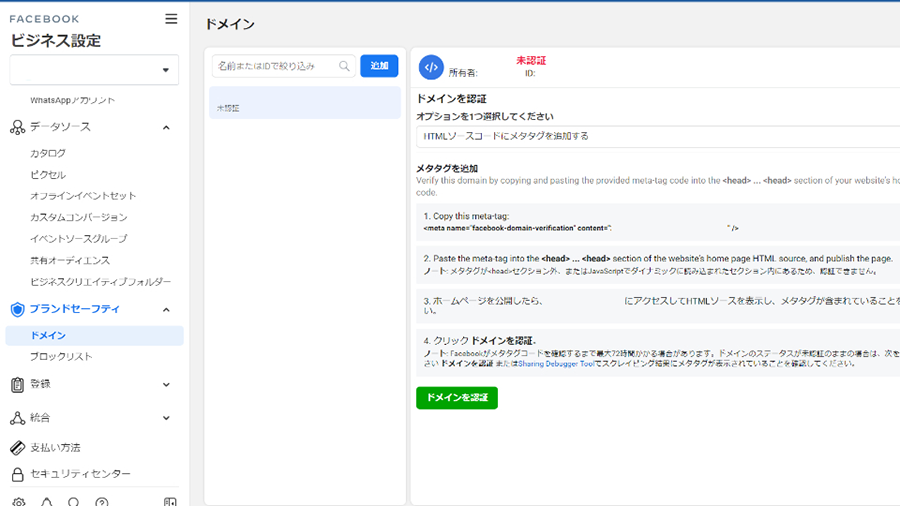Click the ドメイン page heading
Viewport: 900px width, 506px height.
click(230, 24)
